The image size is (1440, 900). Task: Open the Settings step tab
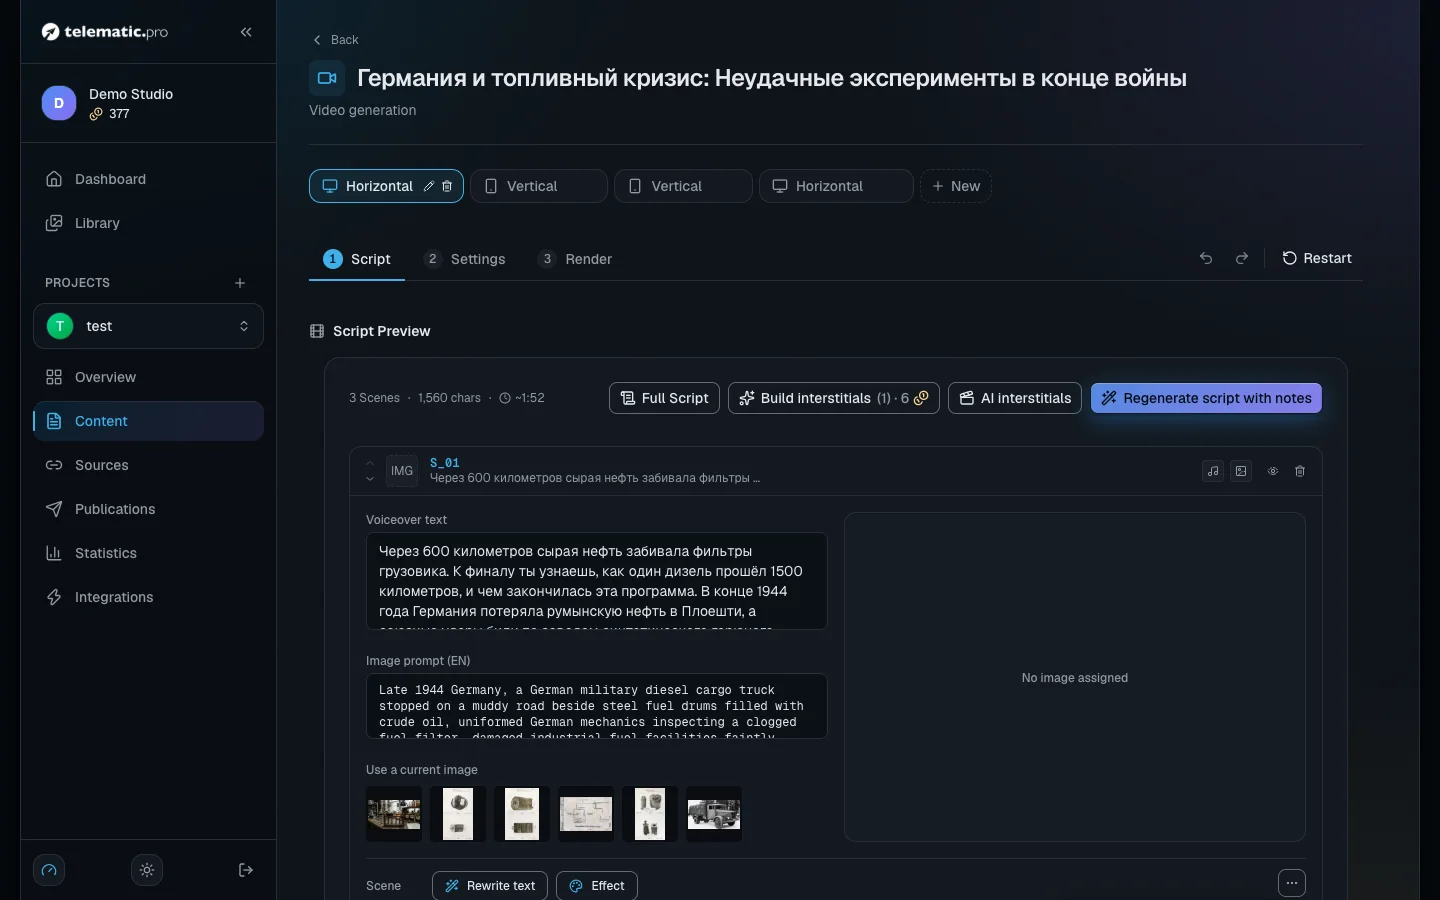point(465,259)
